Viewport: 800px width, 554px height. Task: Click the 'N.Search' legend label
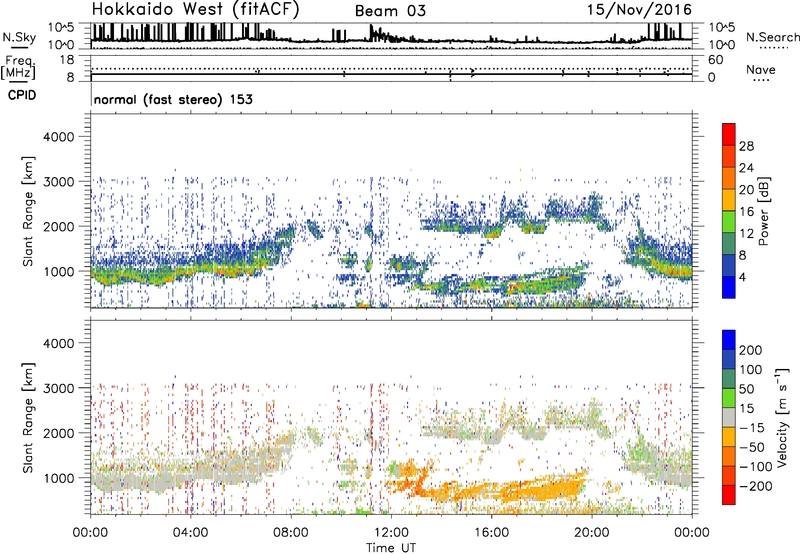772,37
